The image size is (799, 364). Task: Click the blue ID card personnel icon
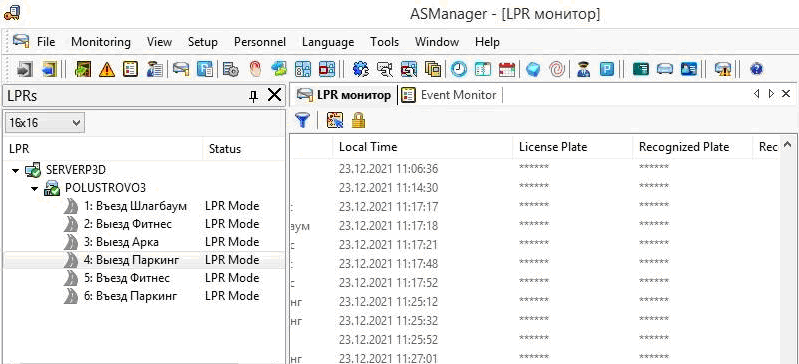689,69
